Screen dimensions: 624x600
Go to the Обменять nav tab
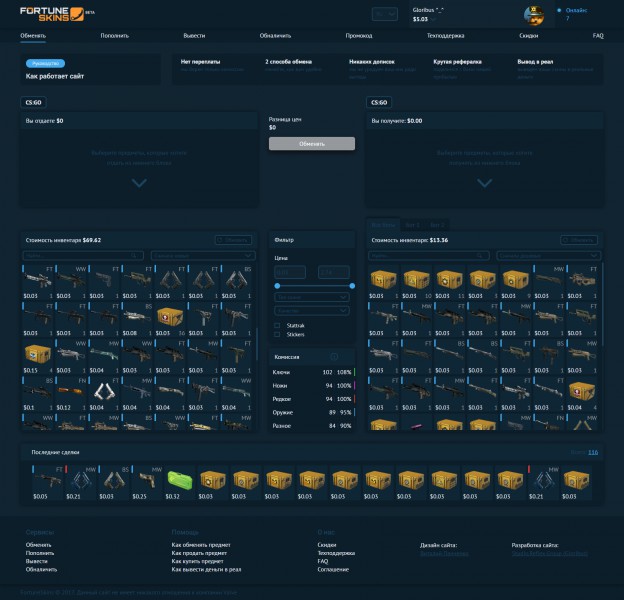coord(33,36)
